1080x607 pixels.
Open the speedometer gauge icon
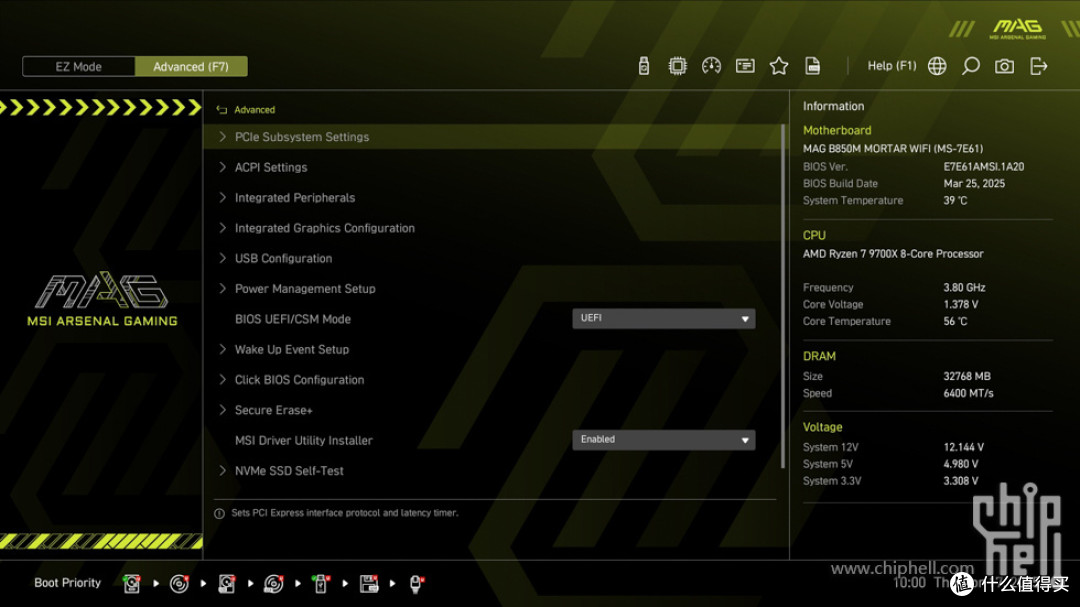[712, 66]
